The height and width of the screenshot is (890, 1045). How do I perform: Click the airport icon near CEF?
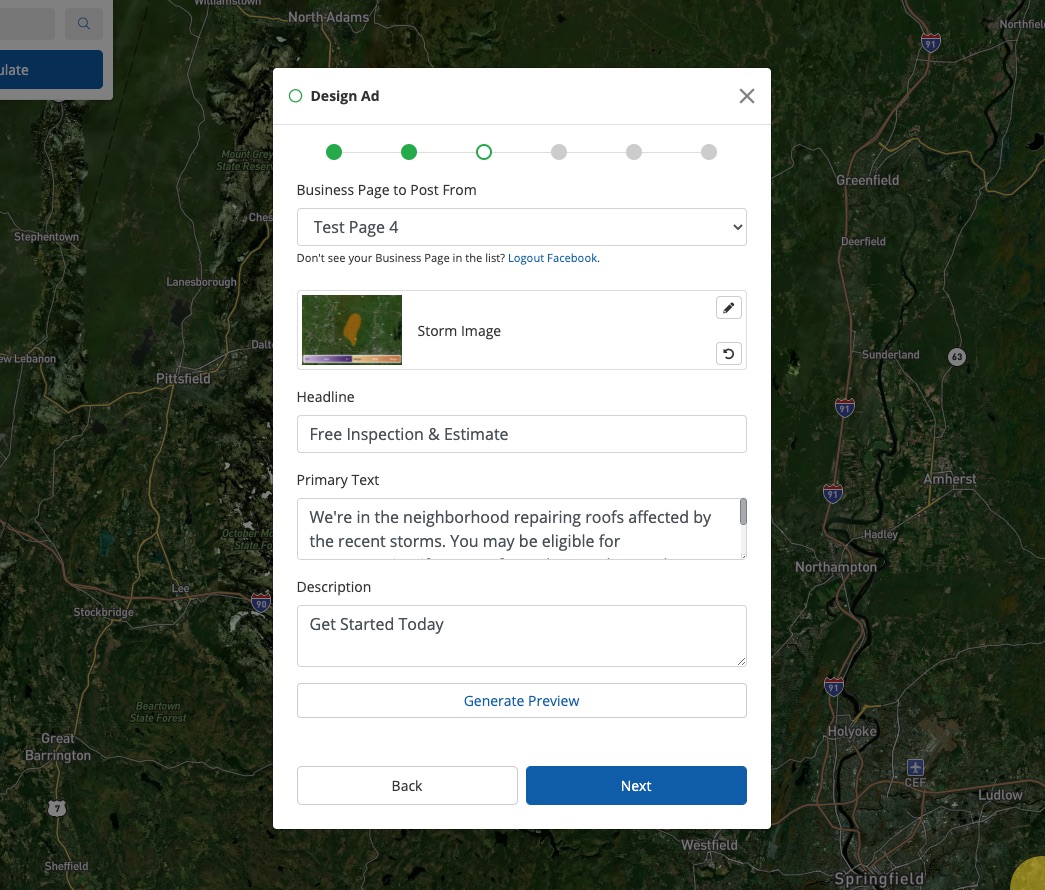click(915, 766)
